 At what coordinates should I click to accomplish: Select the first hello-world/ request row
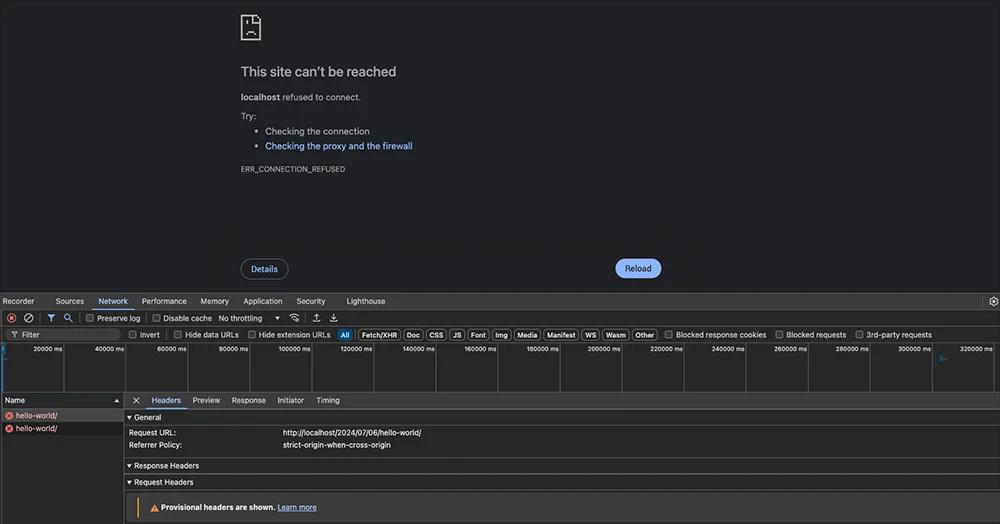62,416
